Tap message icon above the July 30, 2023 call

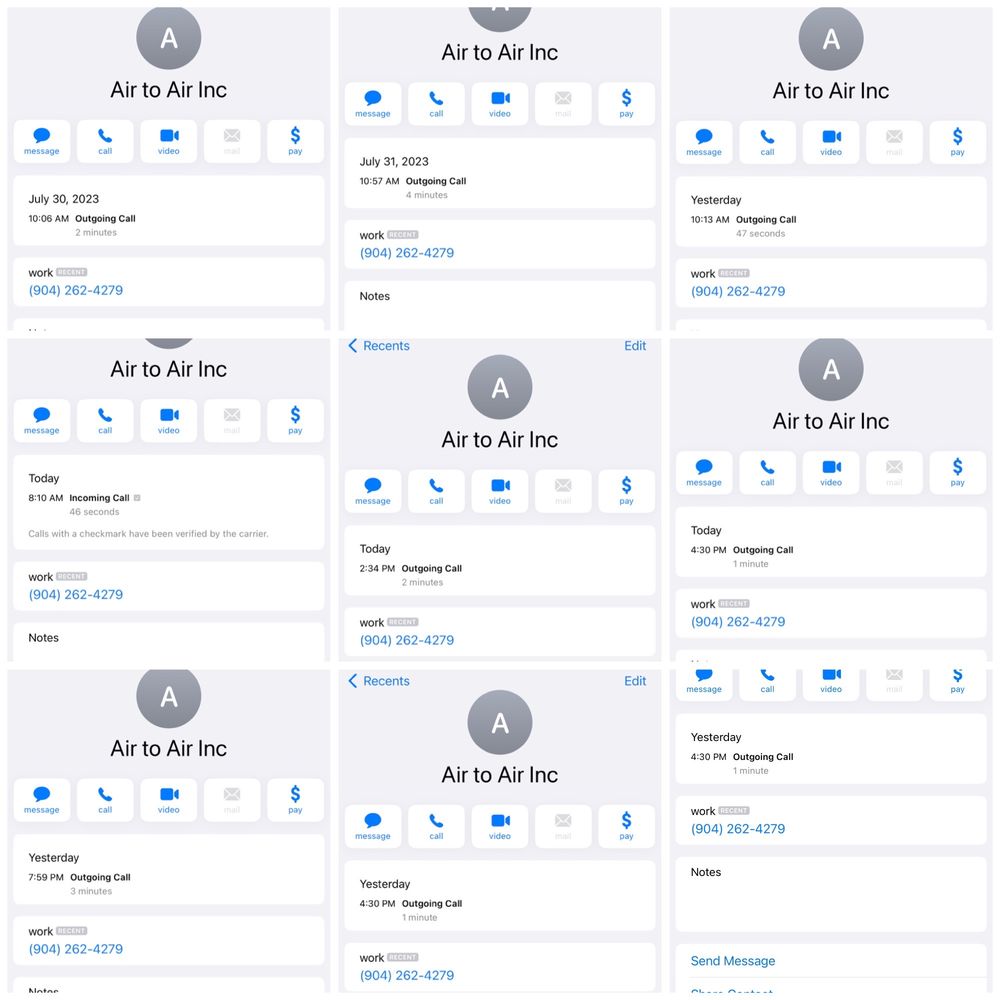coord(42,141)
